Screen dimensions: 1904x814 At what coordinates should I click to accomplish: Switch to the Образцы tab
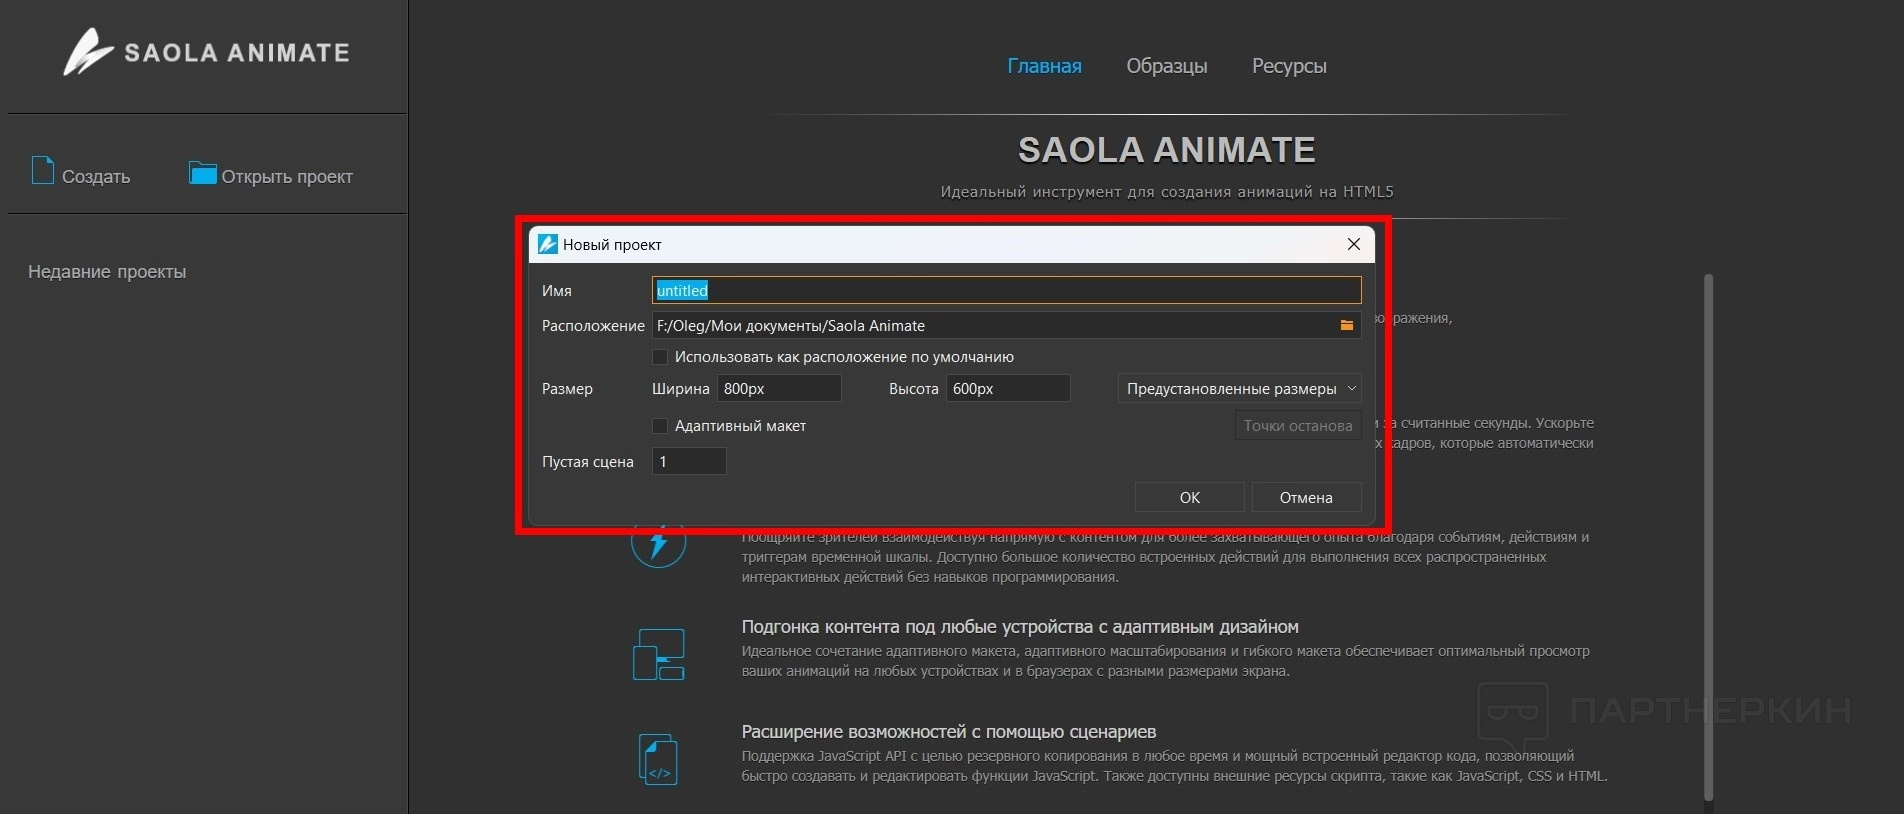click(x=1166, y=66)
